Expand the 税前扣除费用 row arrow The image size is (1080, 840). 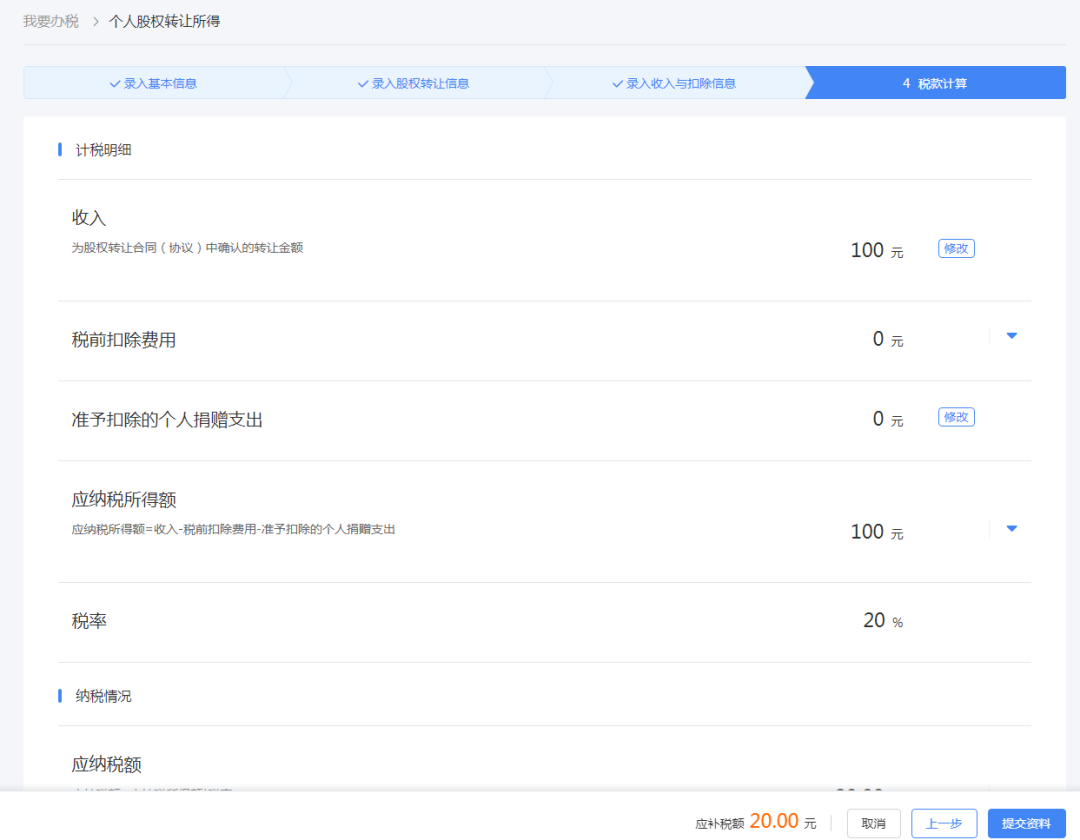(1012, 336)
